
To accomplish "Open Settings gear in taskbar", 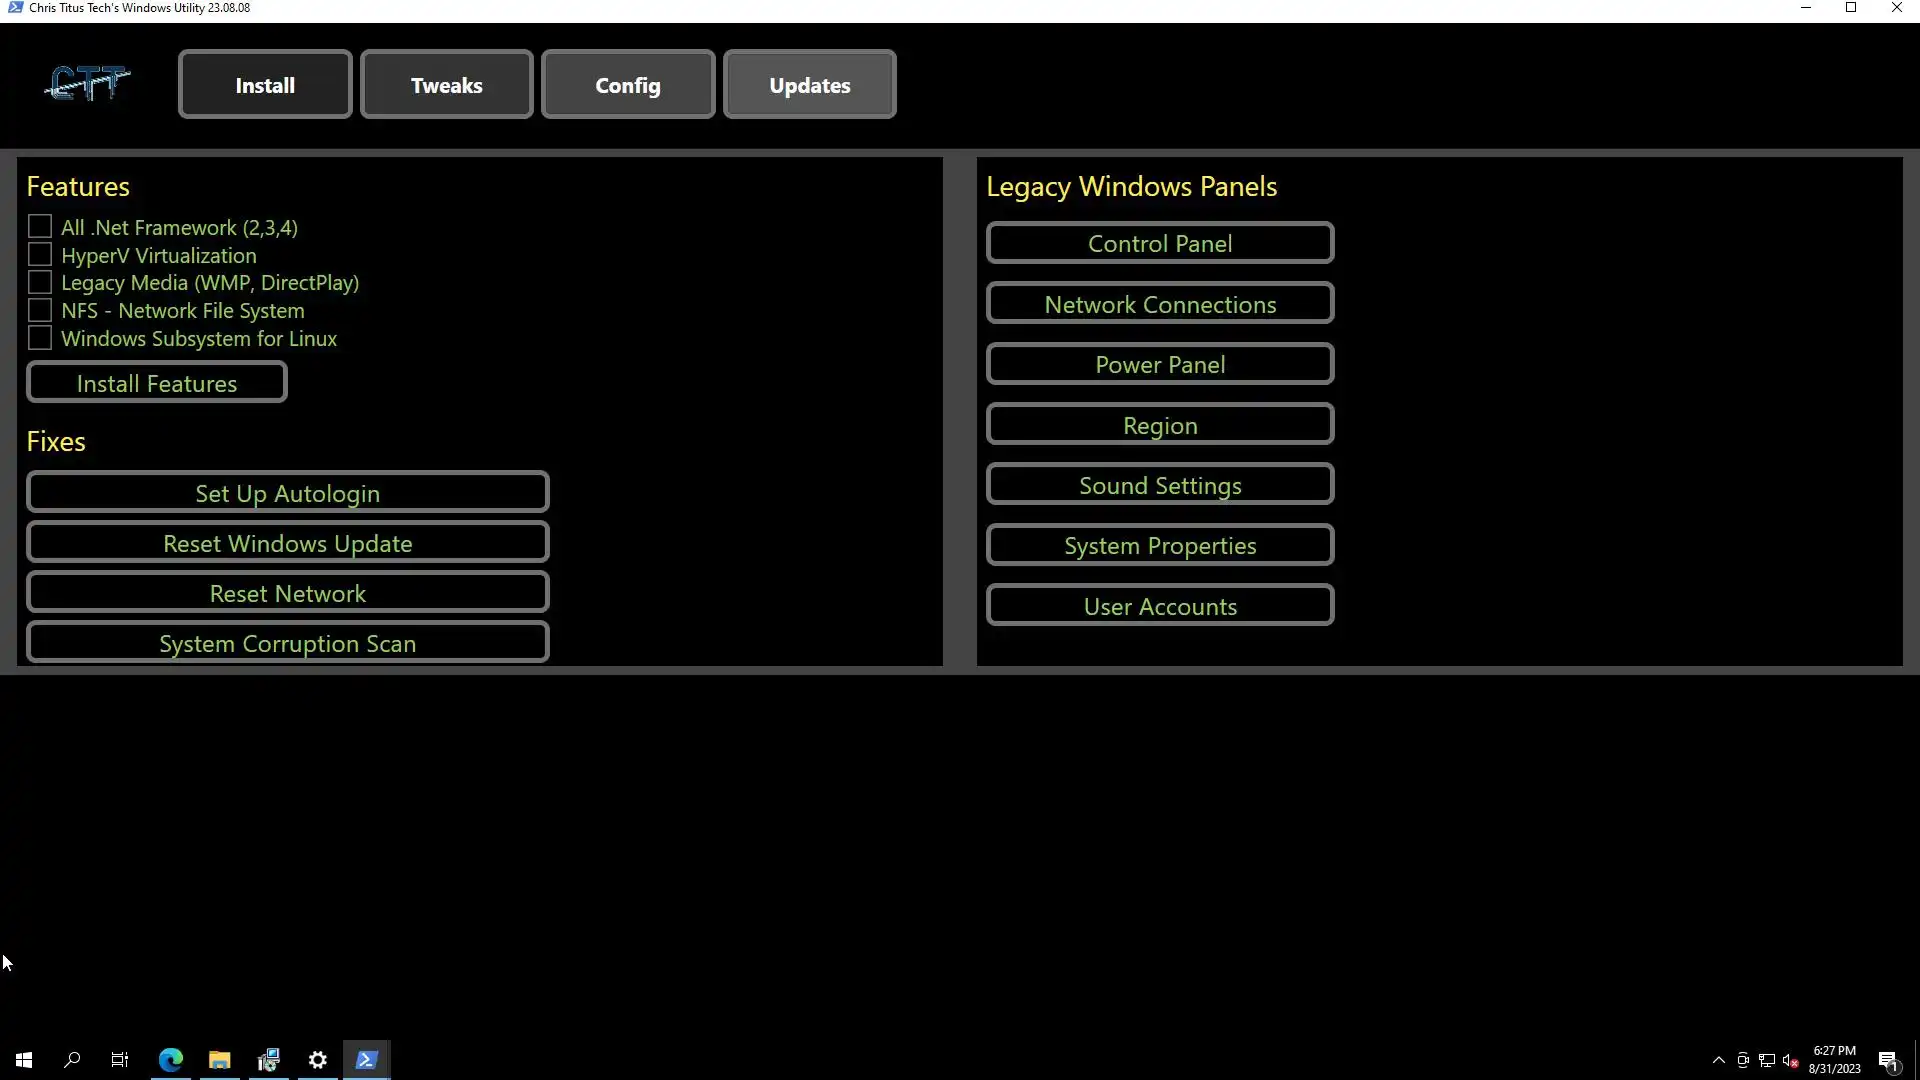I will tap(318, 1060).
